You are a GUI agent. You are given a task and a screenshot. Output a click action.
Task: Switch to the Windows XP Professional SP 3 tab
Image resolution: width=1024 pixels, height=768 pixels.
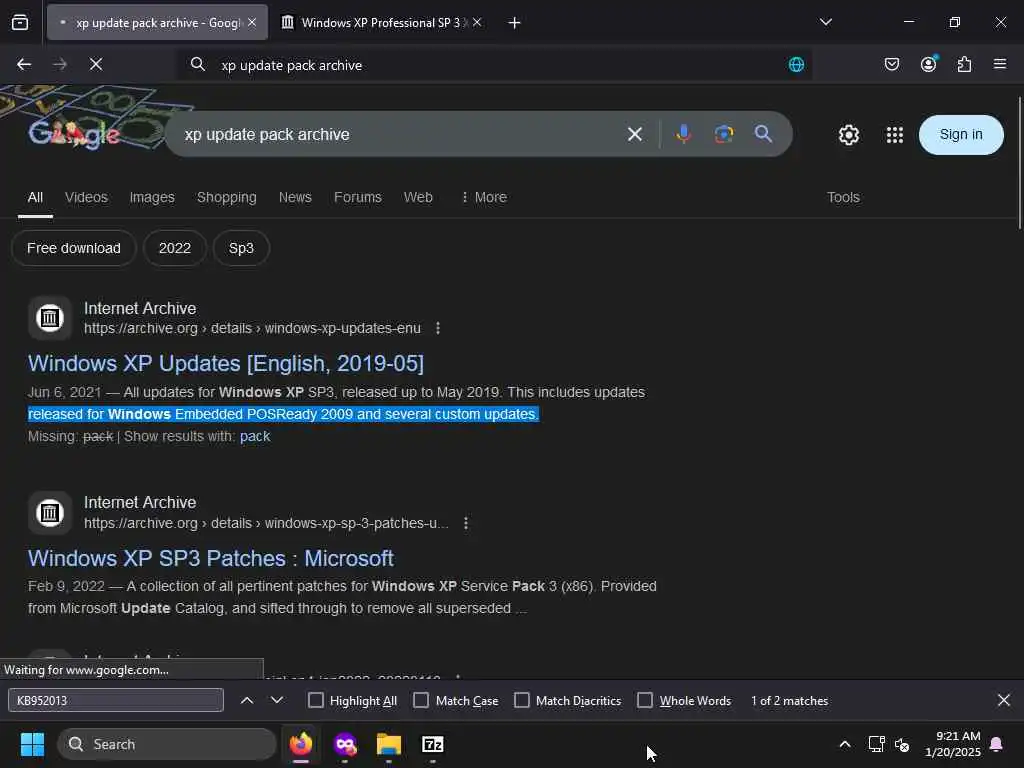(x=381, y=23)
